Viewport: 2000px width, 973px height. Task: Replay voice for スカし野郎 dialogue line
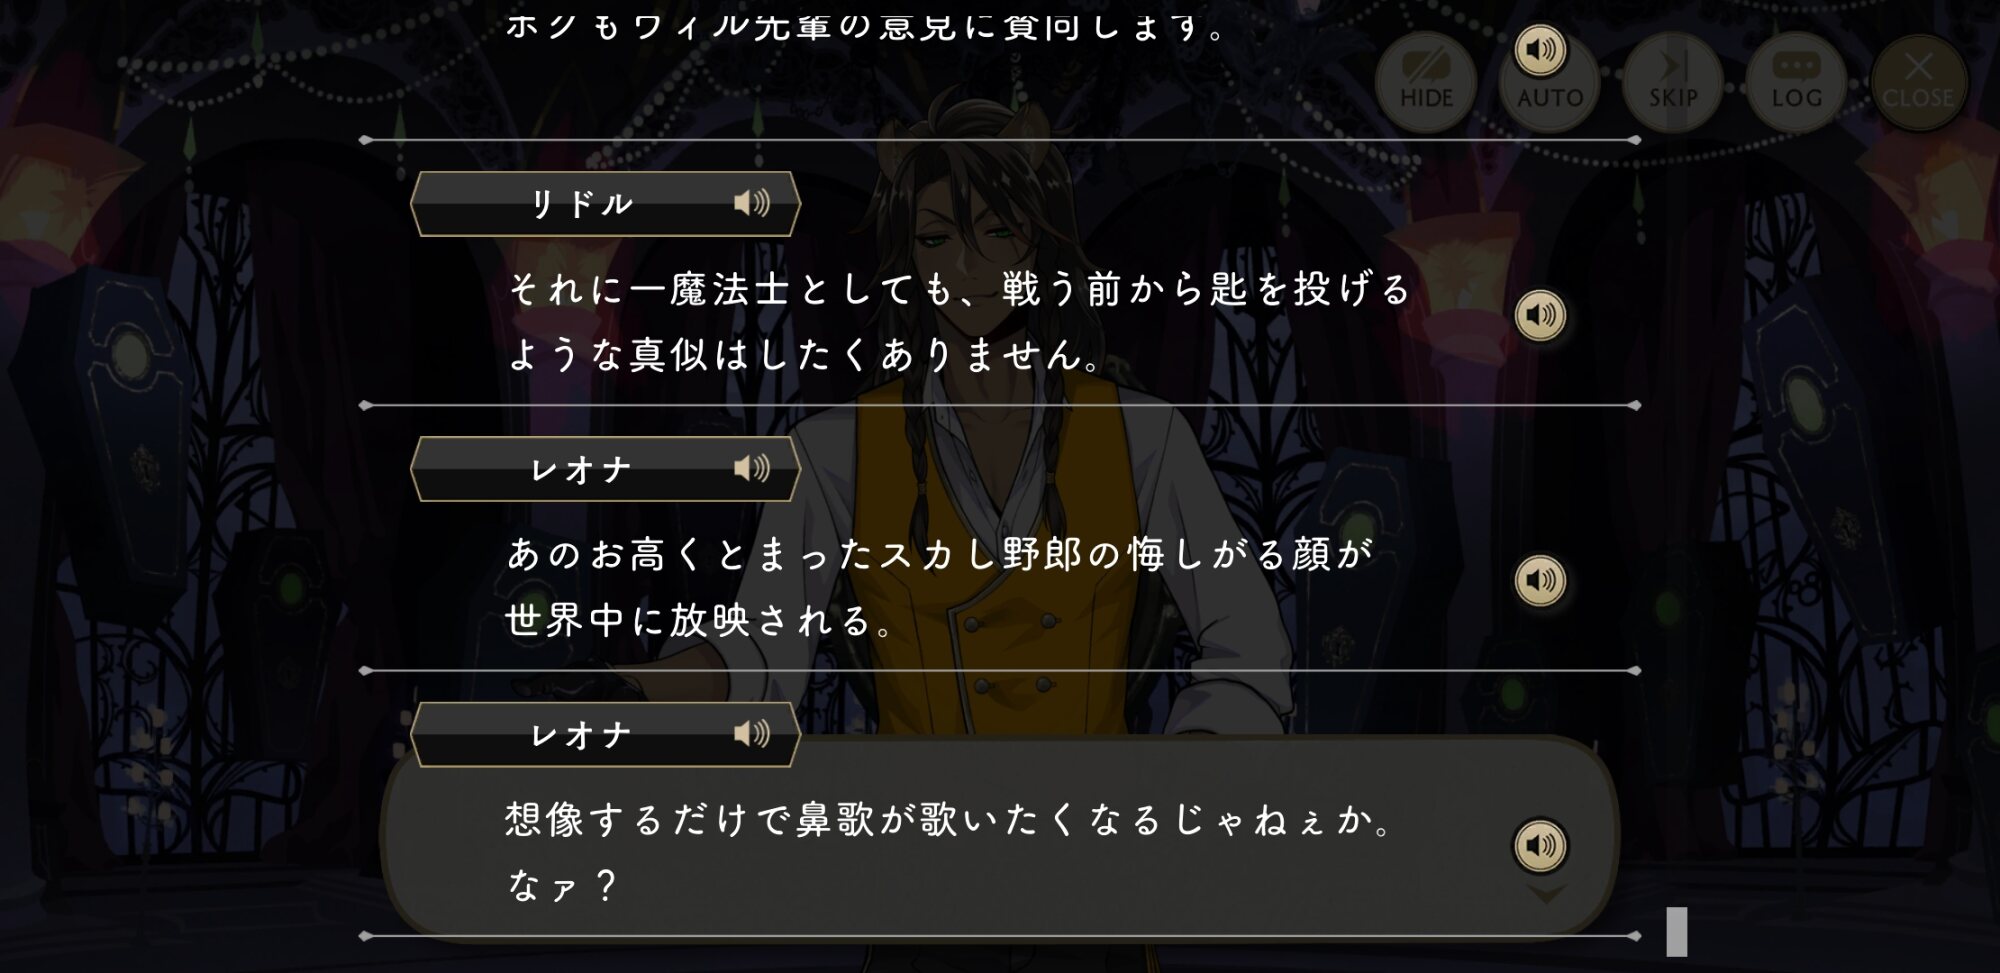(x=1540, y=580)
